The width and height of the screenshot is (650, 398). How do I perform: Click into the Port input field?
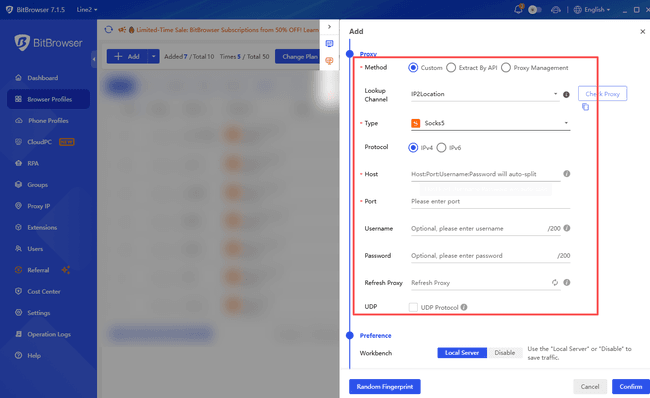[x=490, y=201]
